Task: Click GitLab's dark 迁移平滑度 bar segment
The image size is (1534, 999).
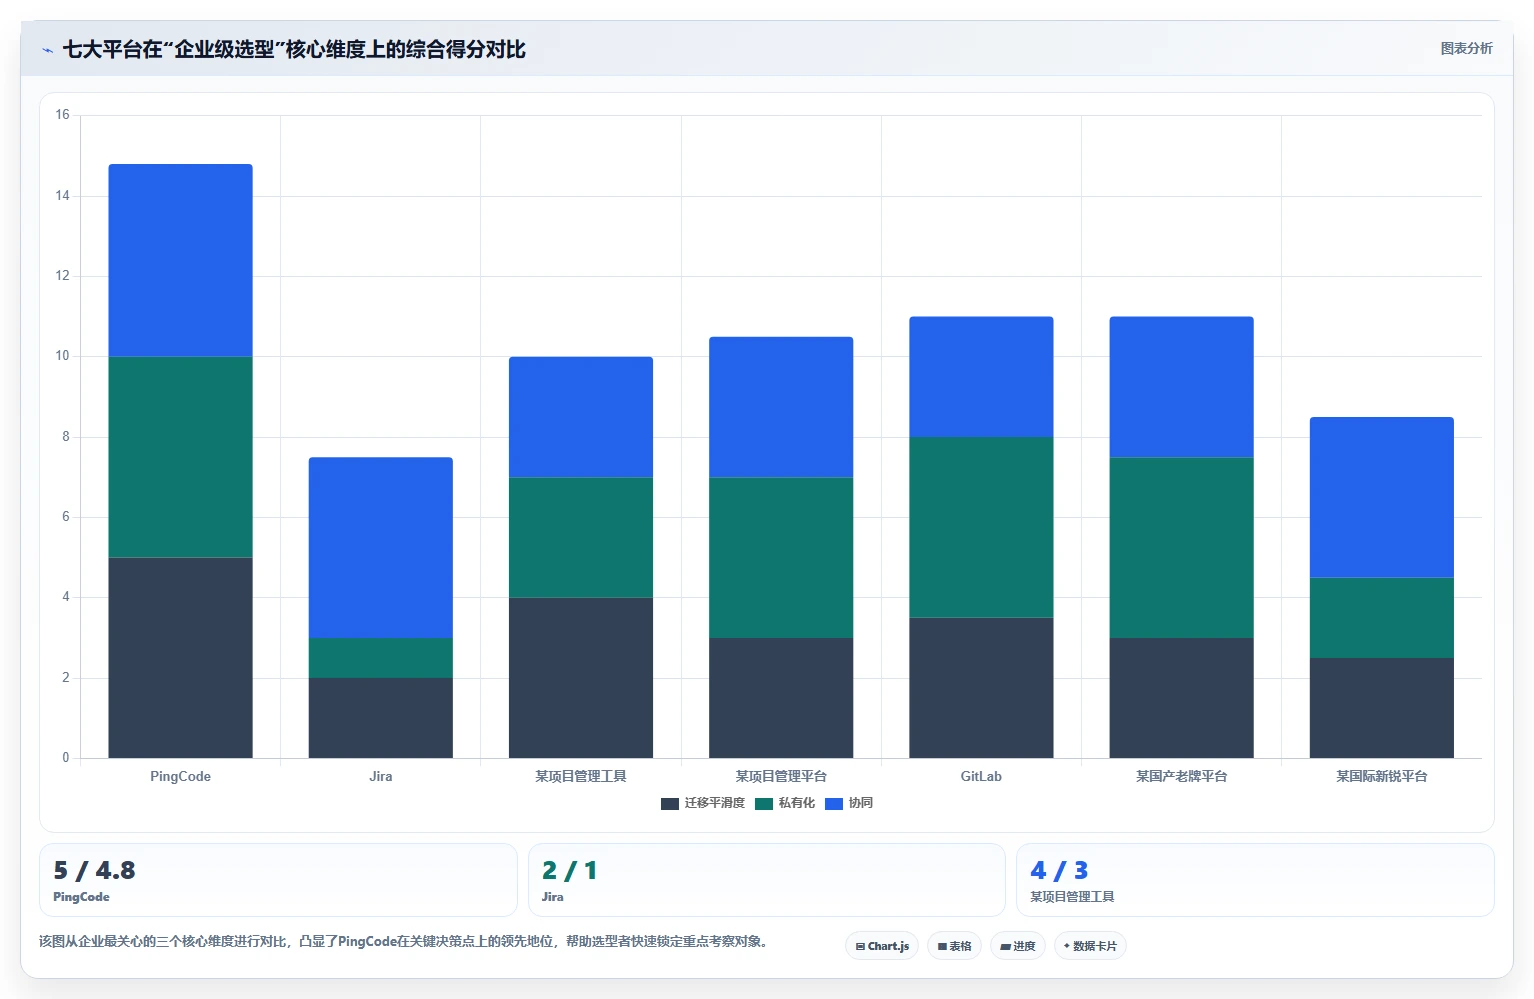Action: tap(981, 688)
